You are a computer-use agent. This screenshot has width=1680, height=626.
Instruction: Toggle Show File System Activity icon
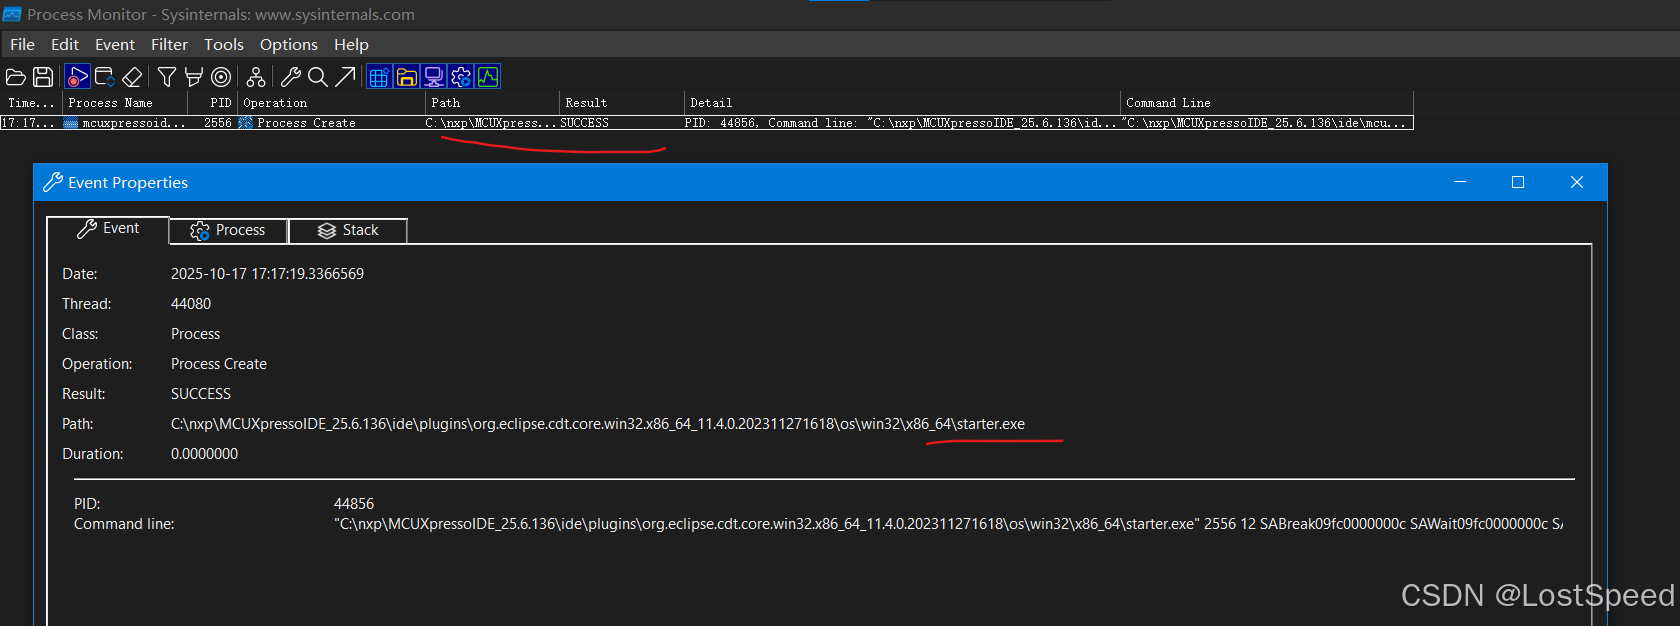[406, 77]
